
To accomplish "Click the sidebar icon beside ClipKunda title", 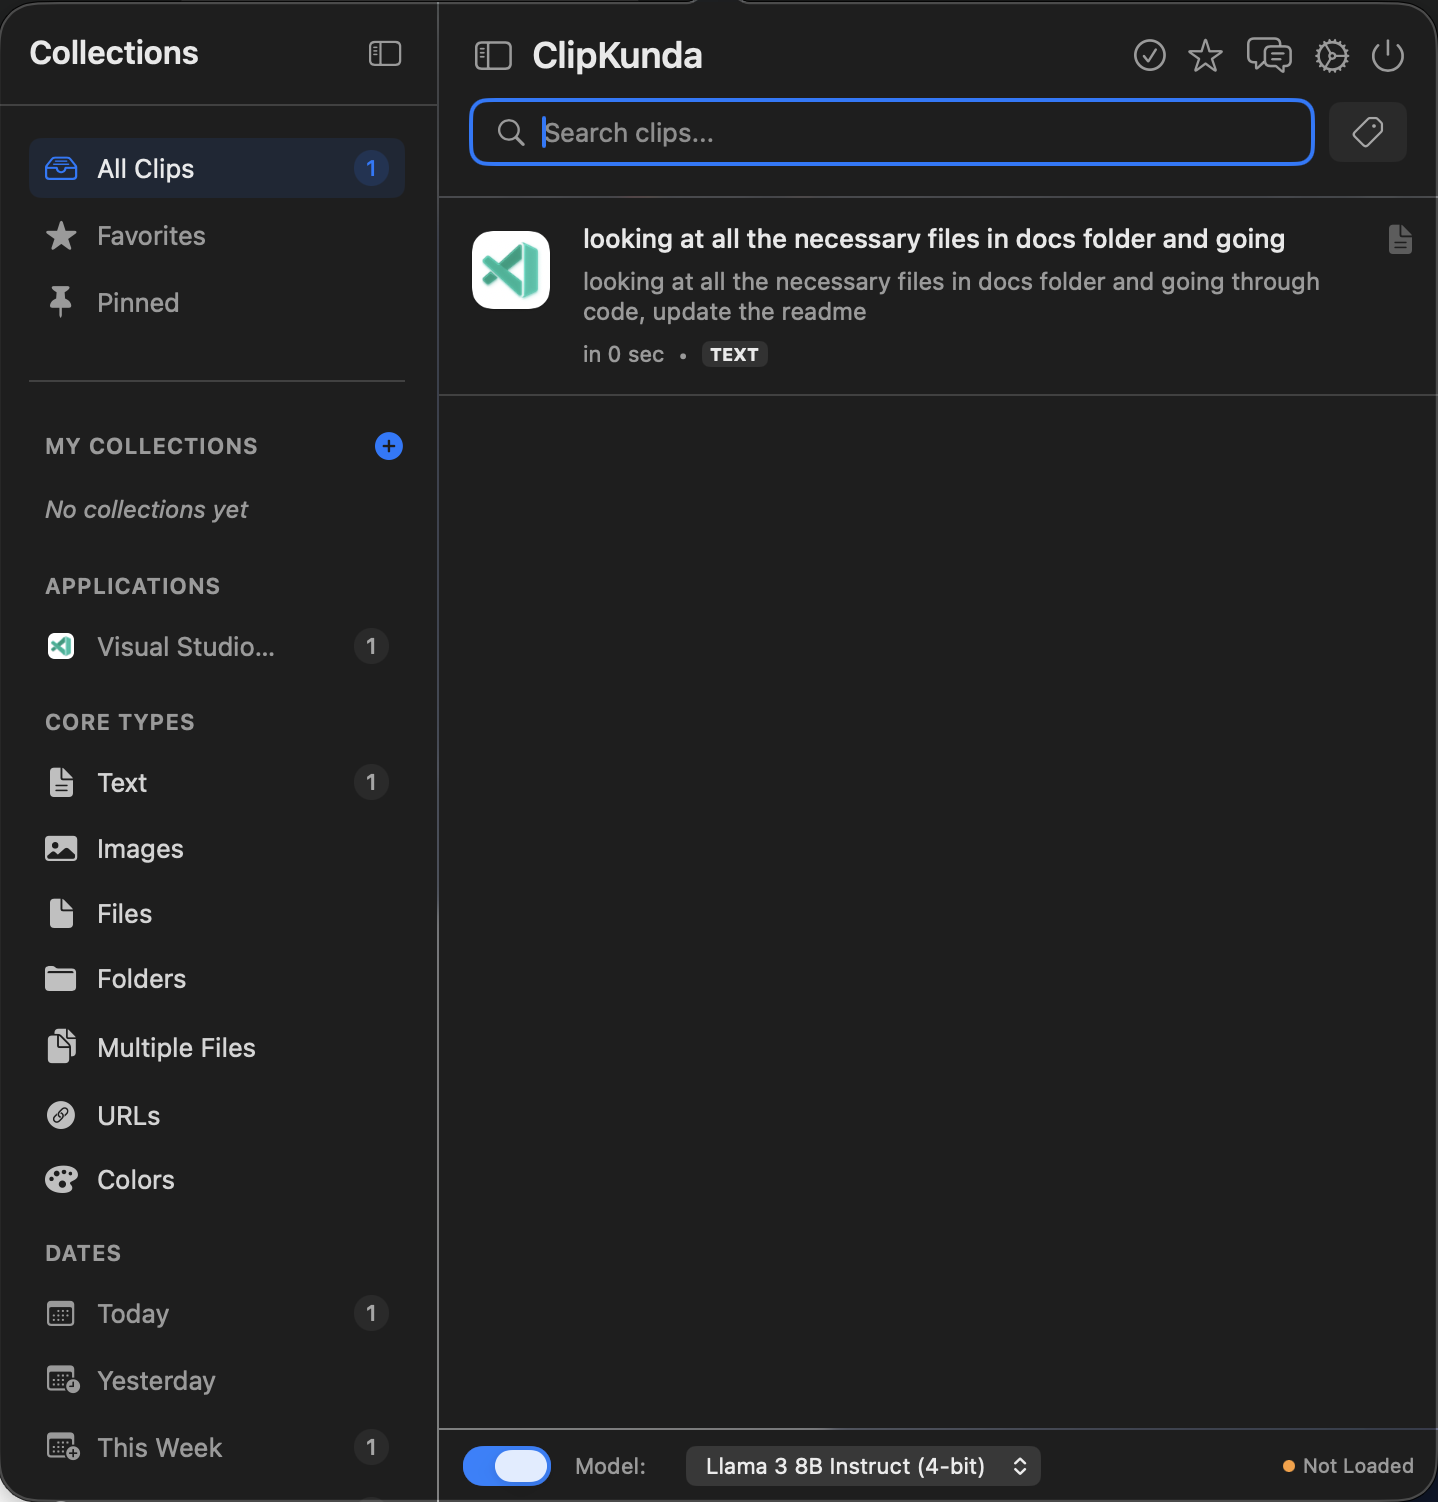I will pos(492,55).
